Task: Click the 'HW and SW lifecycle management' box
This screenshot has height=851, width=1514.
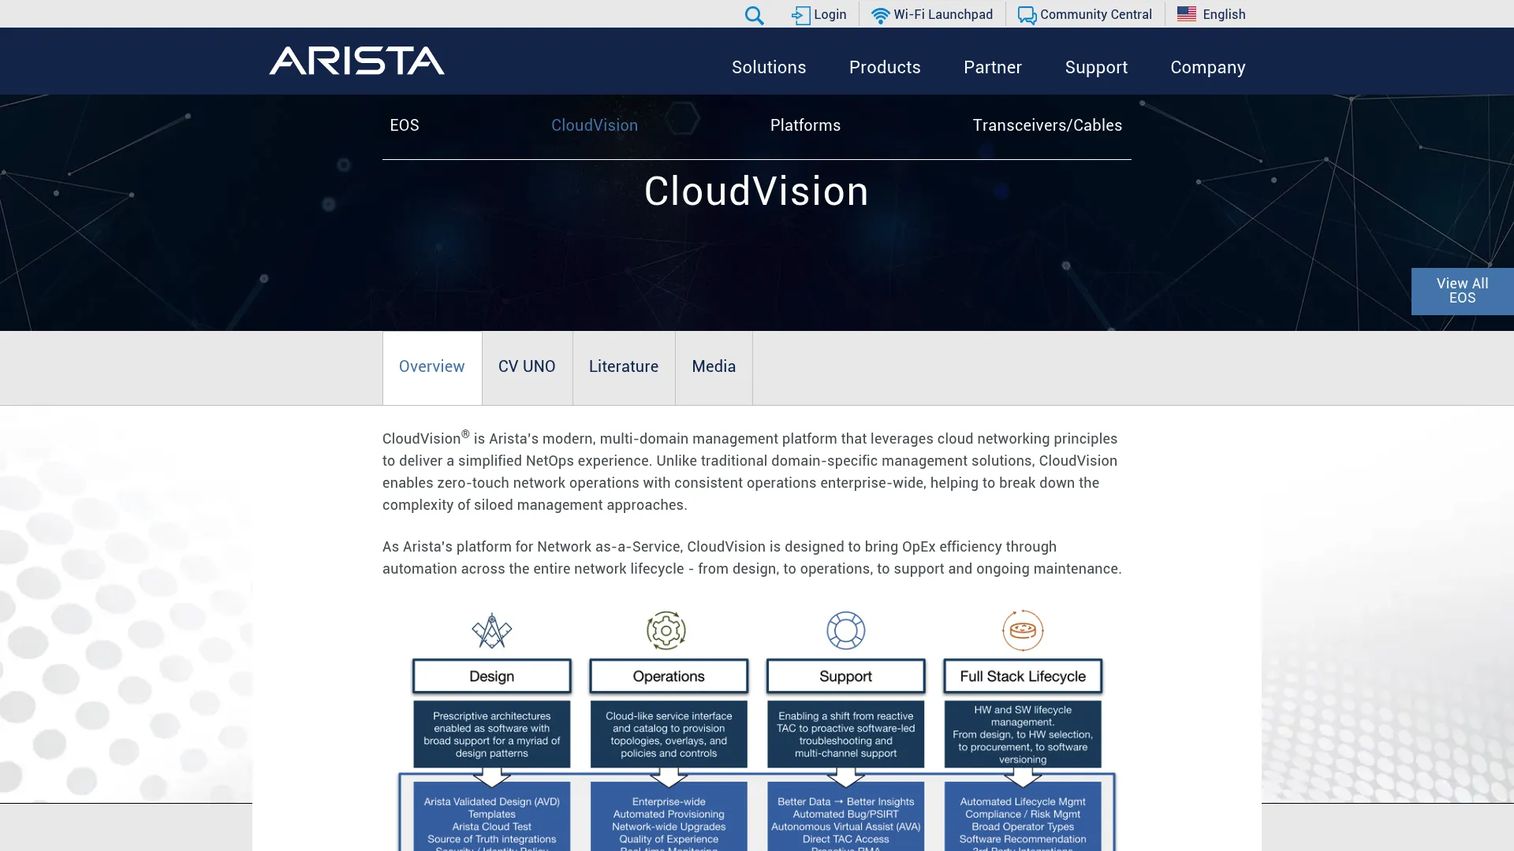Action: click(x=1023, y=735)
